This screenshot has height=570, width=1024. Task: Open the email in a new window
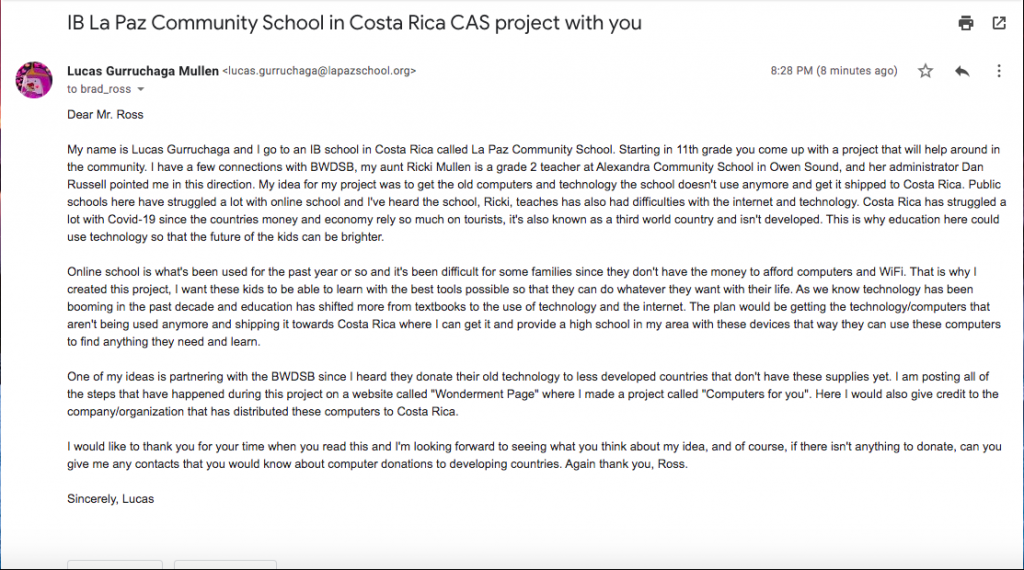(998, 23)
